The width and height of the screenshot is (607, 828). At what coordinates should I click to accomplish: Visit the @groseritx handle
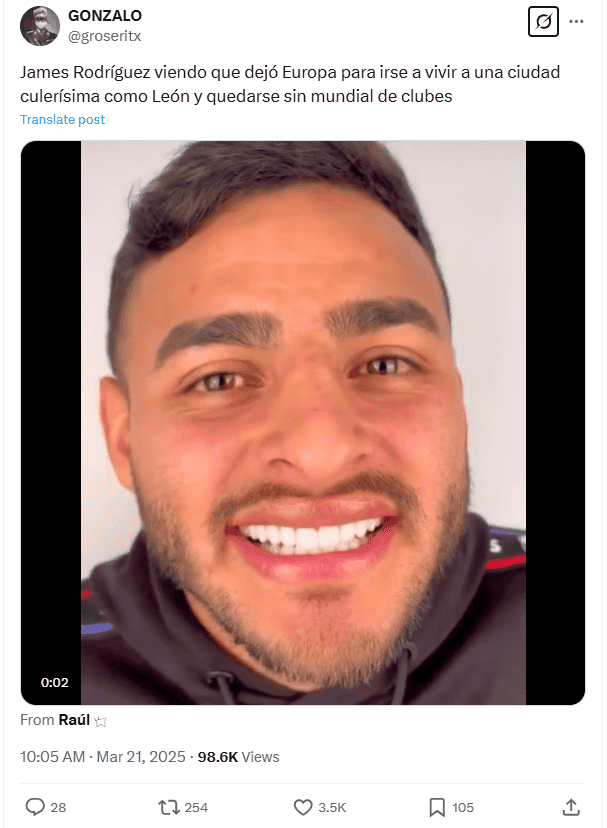[105, 36]
